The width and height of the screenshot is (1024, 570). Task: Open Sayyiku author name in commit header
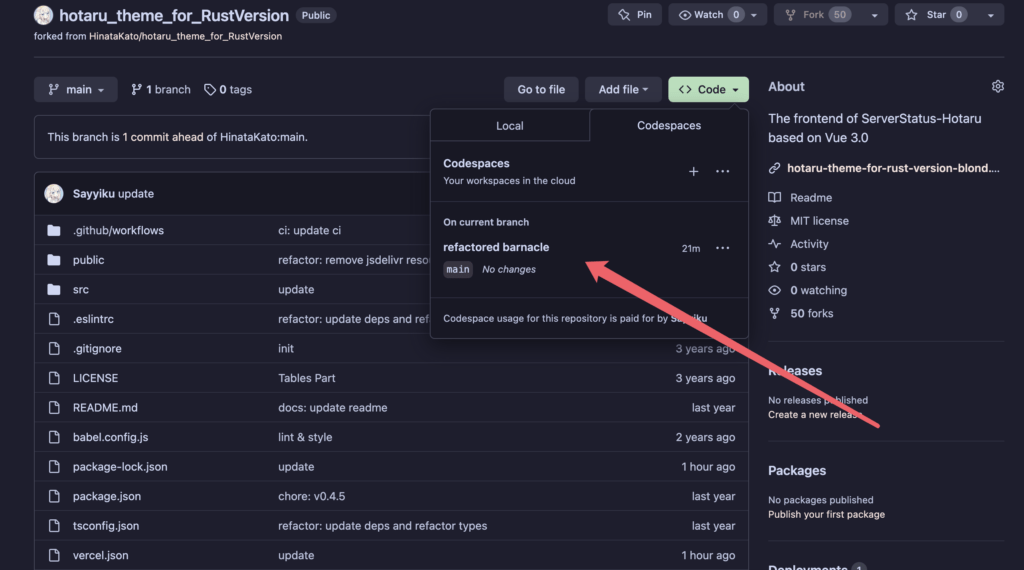click(x=93, y=194)
